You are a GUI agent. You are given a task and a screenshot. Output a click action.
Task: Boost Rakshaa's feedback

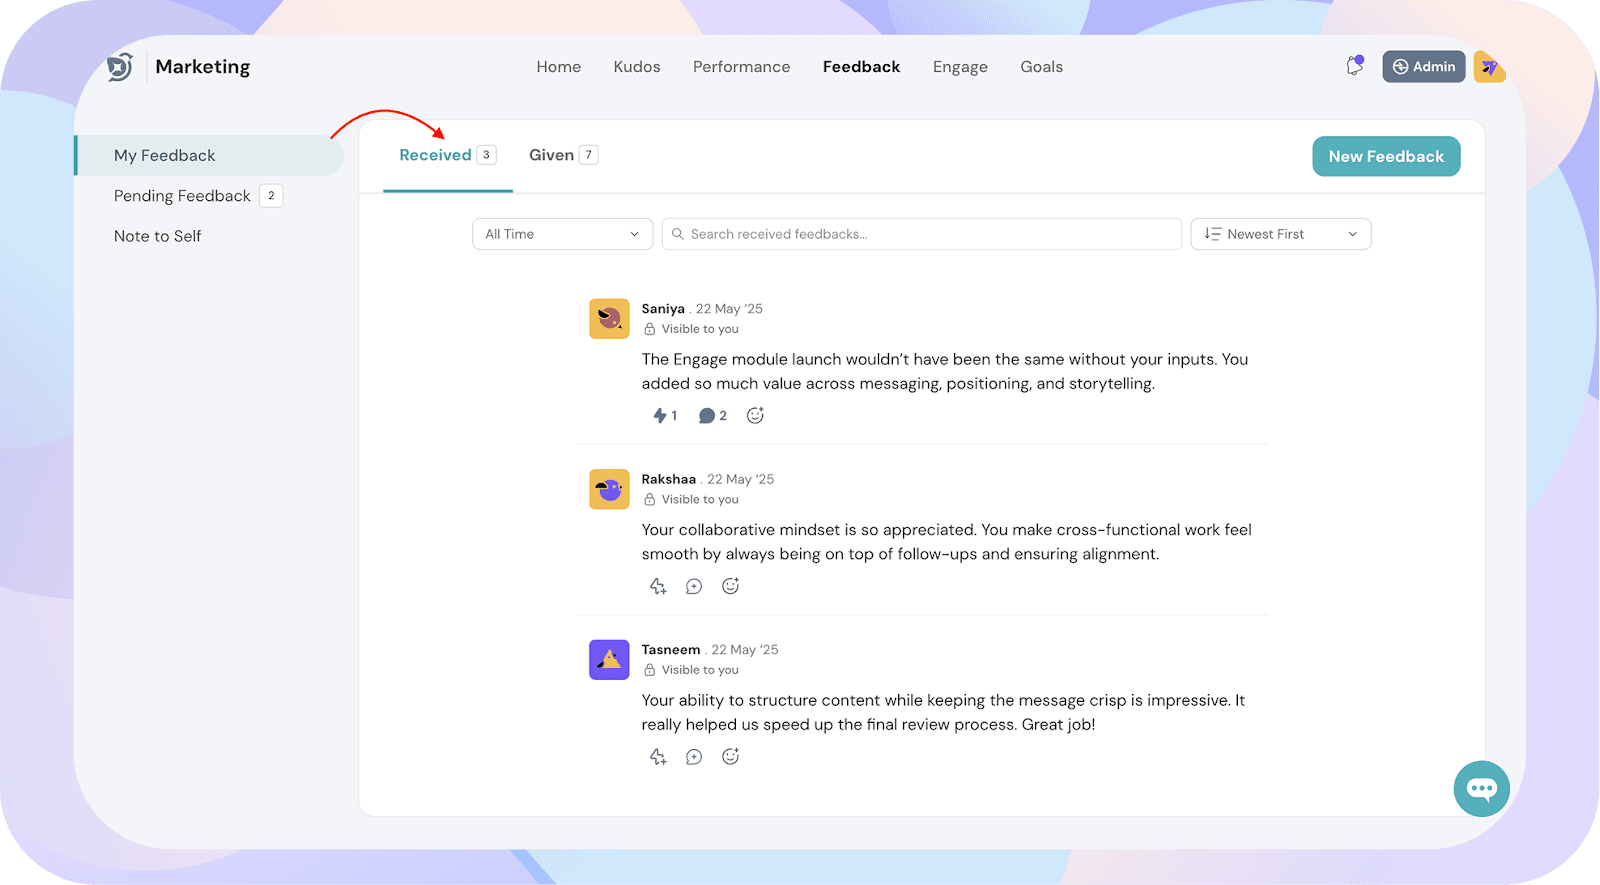[x=658, y=586]
